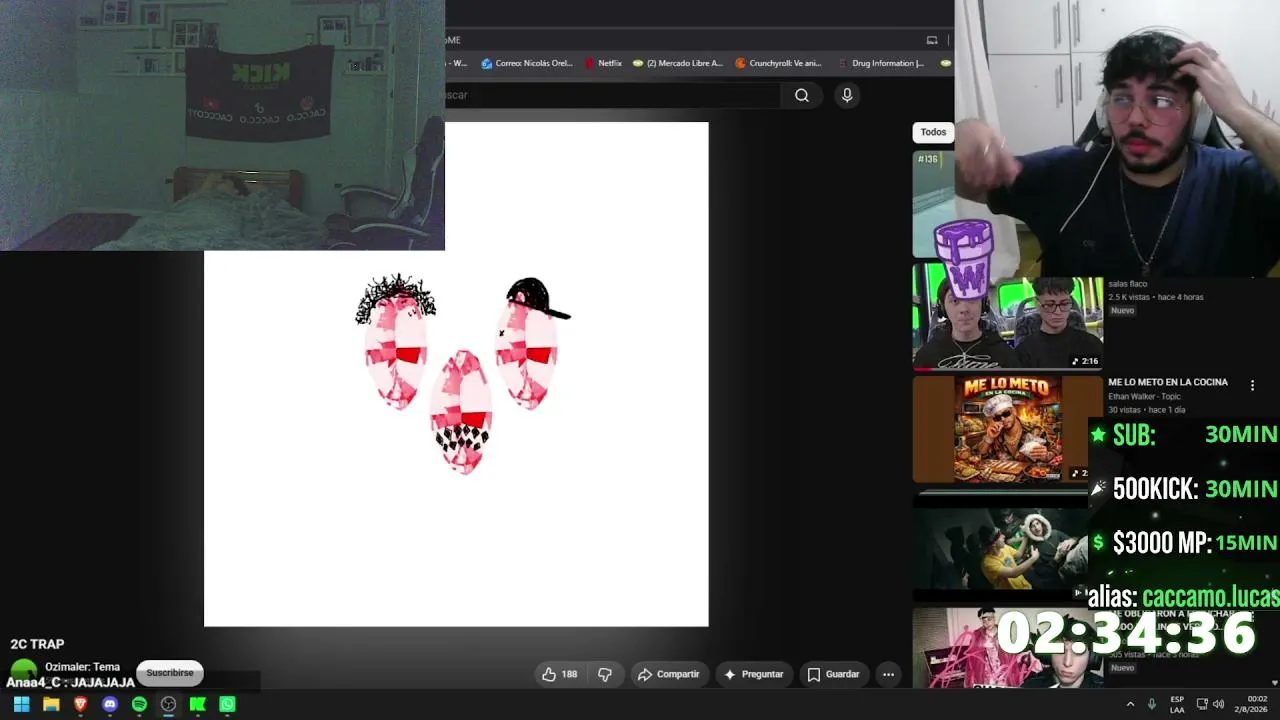Open the Kick app in taskbar

pyautogui.click(x=198, y=704)
